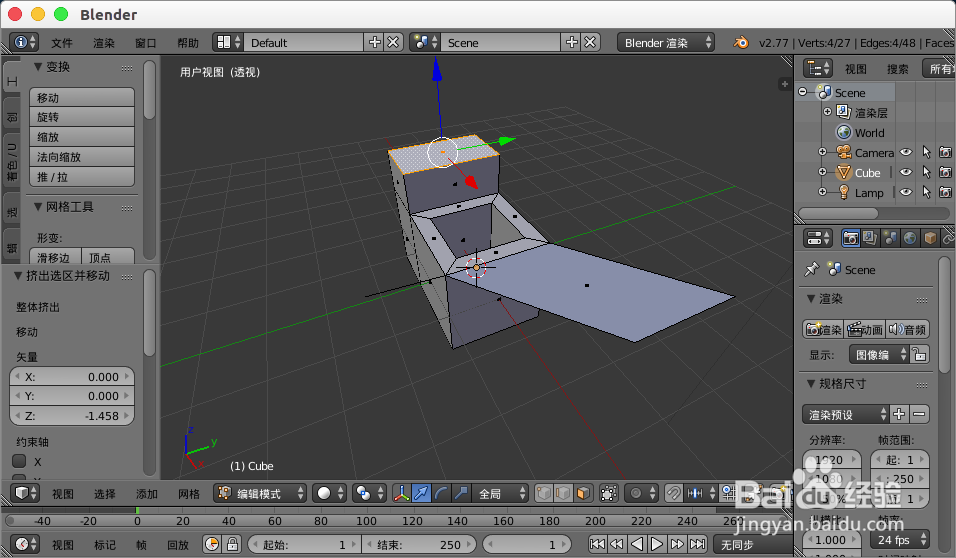
Task: Switch to vertex select mode icon
Action: (543, 493)
